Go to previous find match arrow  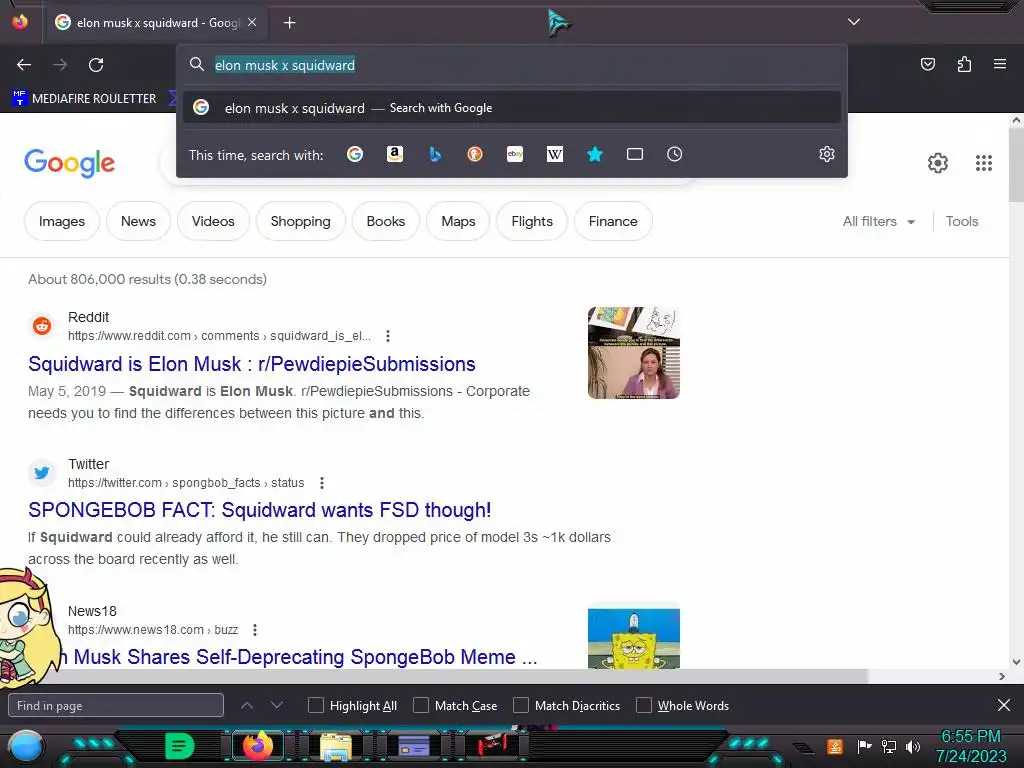[x=247, y=705]
